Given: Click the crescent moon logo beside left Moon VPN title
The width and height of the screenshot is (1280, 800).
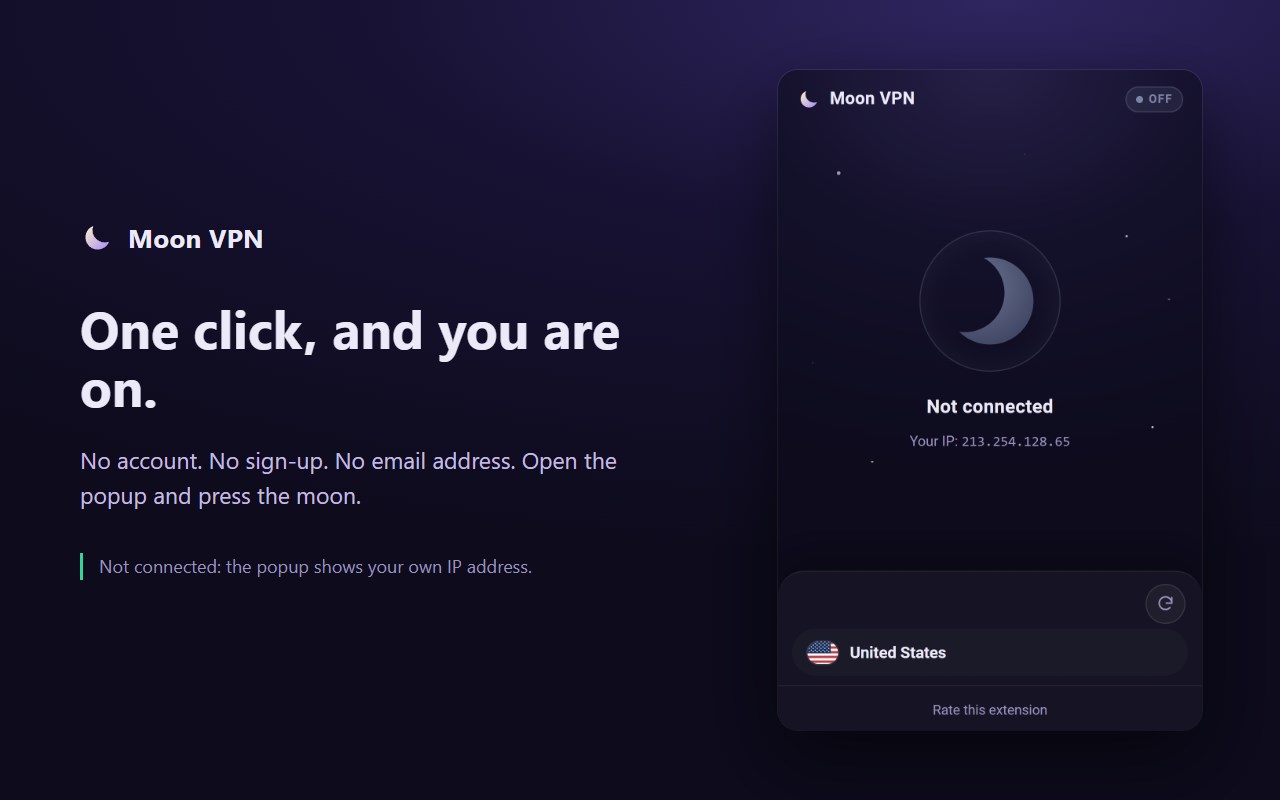Looking at the screenshot, I should coord(97,238).
